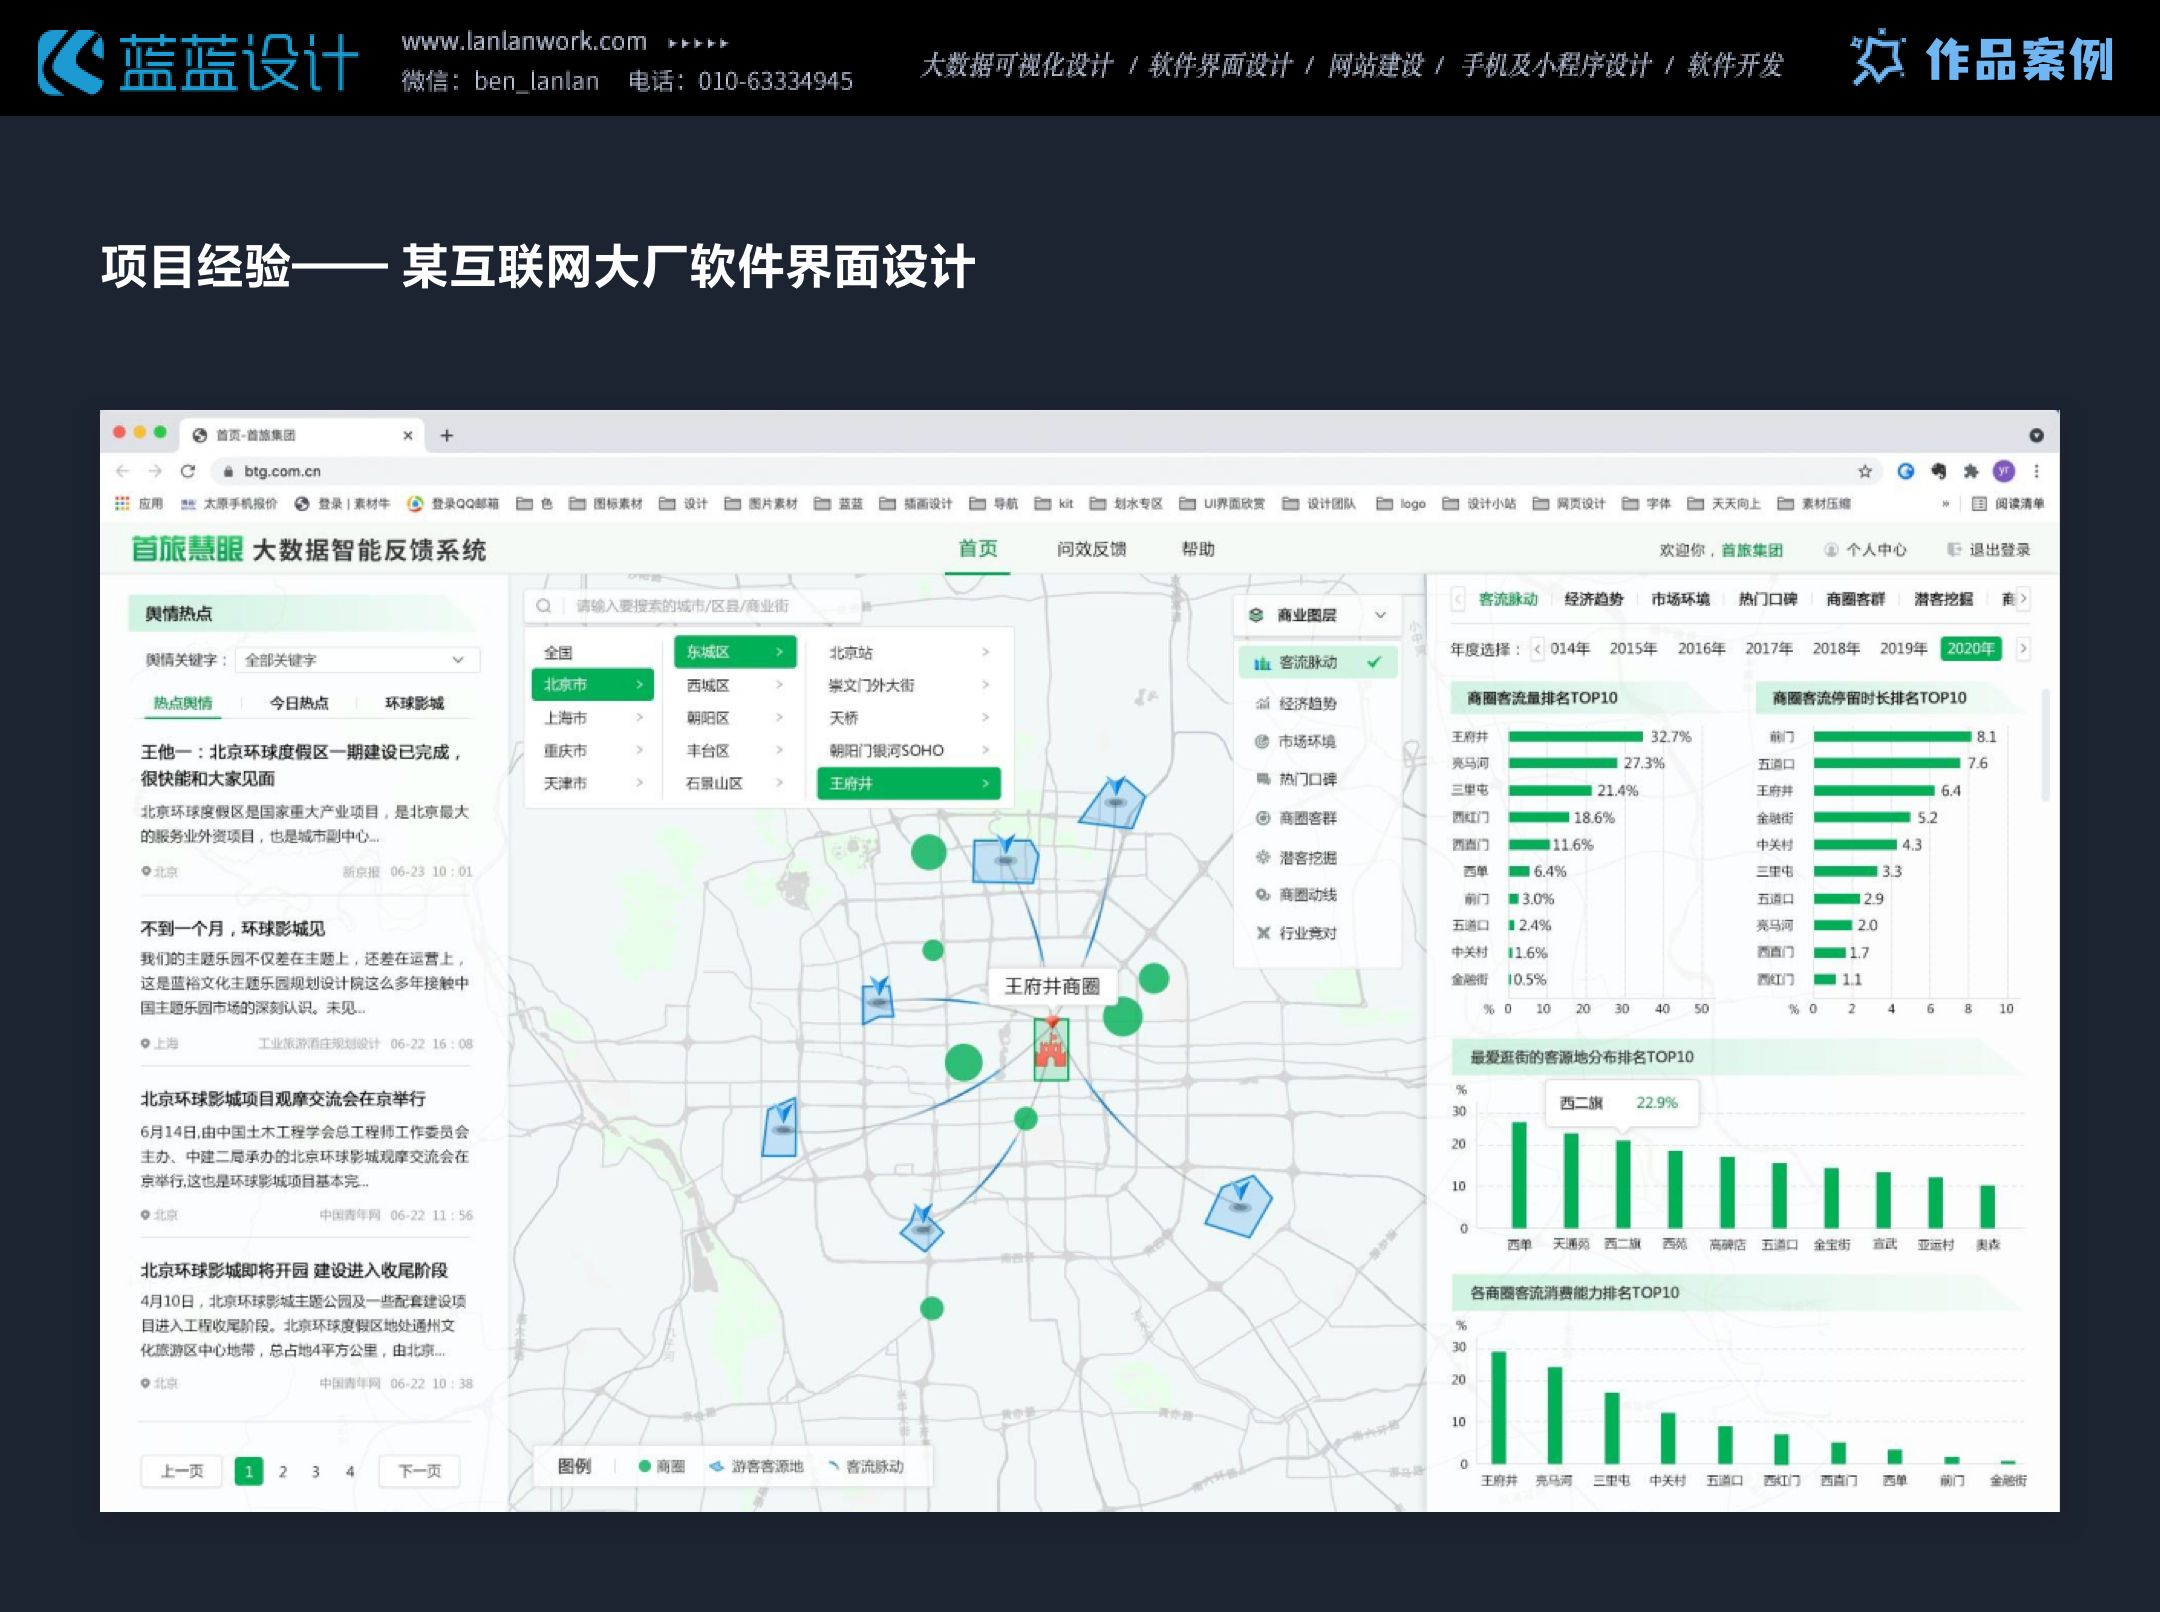Select the 市场环境 layer icon
This screenshot has height=1612, width=2160.
[x=1263, y=741]
